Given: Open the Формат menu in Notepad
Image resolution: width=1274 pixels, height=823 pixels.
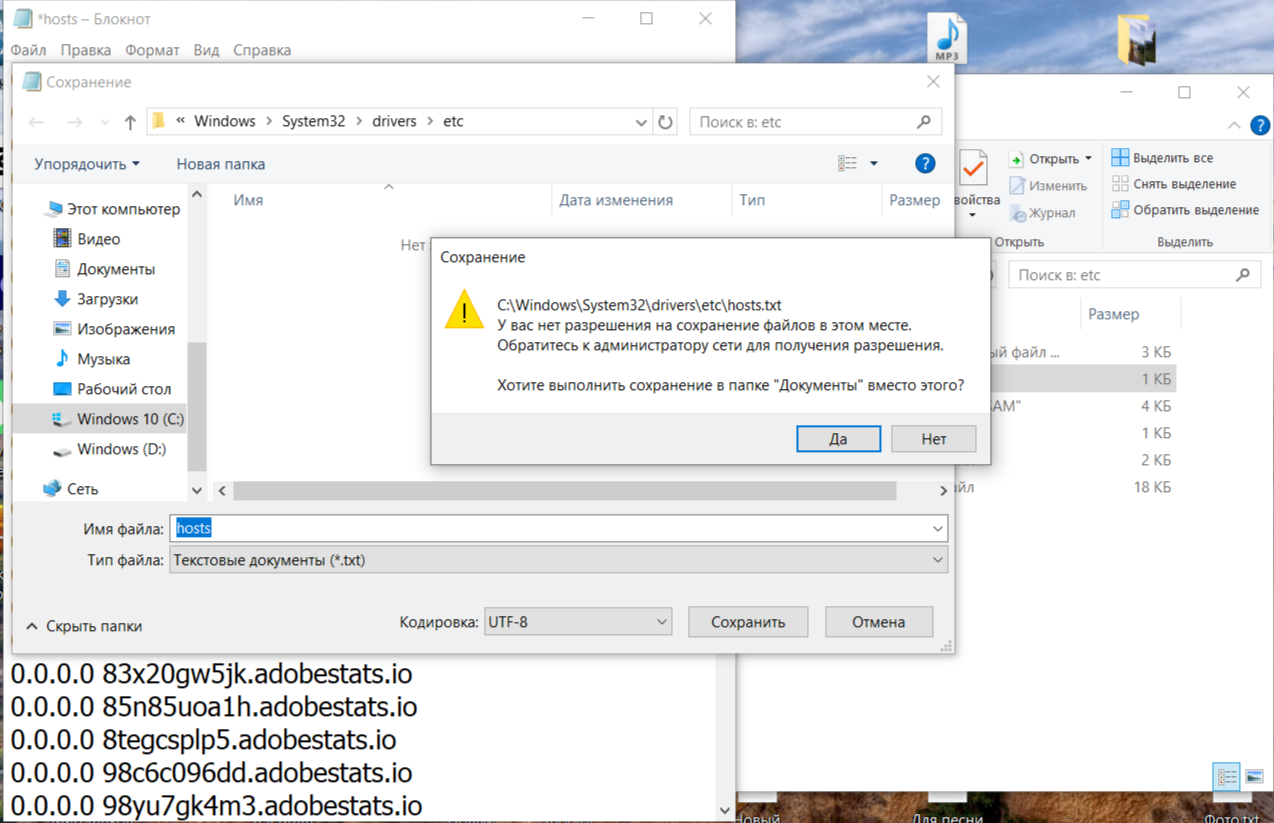Looking at the screenshot, I should pyautogui.click(x=152, y=50).
